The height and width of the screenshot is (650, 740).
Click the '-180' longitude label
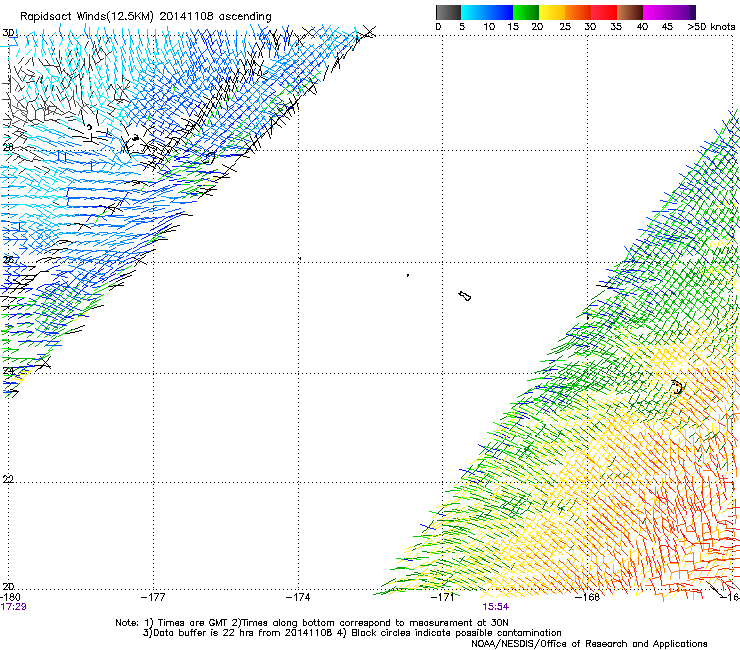point(10,597)
